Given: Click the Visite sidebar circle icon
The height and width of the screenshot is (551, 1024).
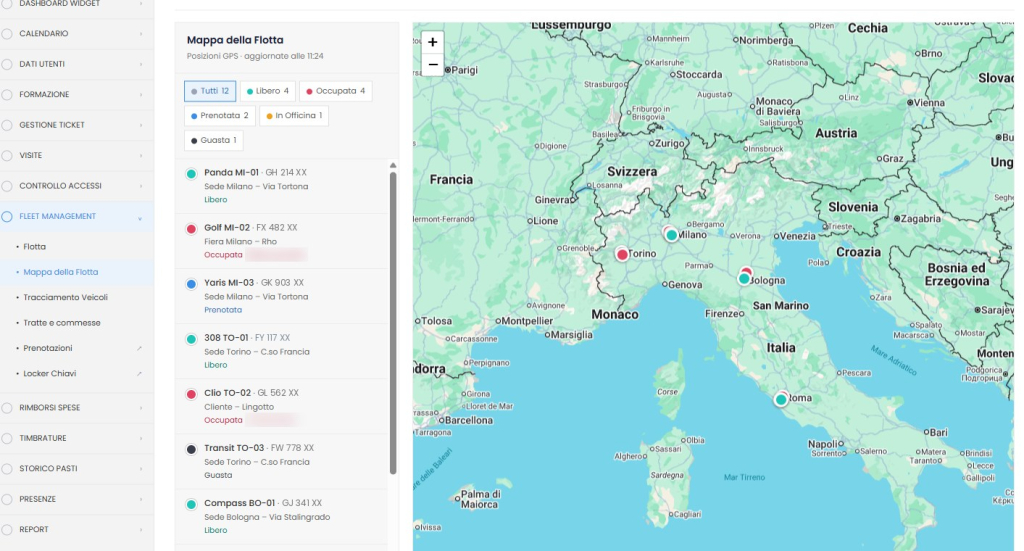Looking at the screenshot, I should point(7,155).
